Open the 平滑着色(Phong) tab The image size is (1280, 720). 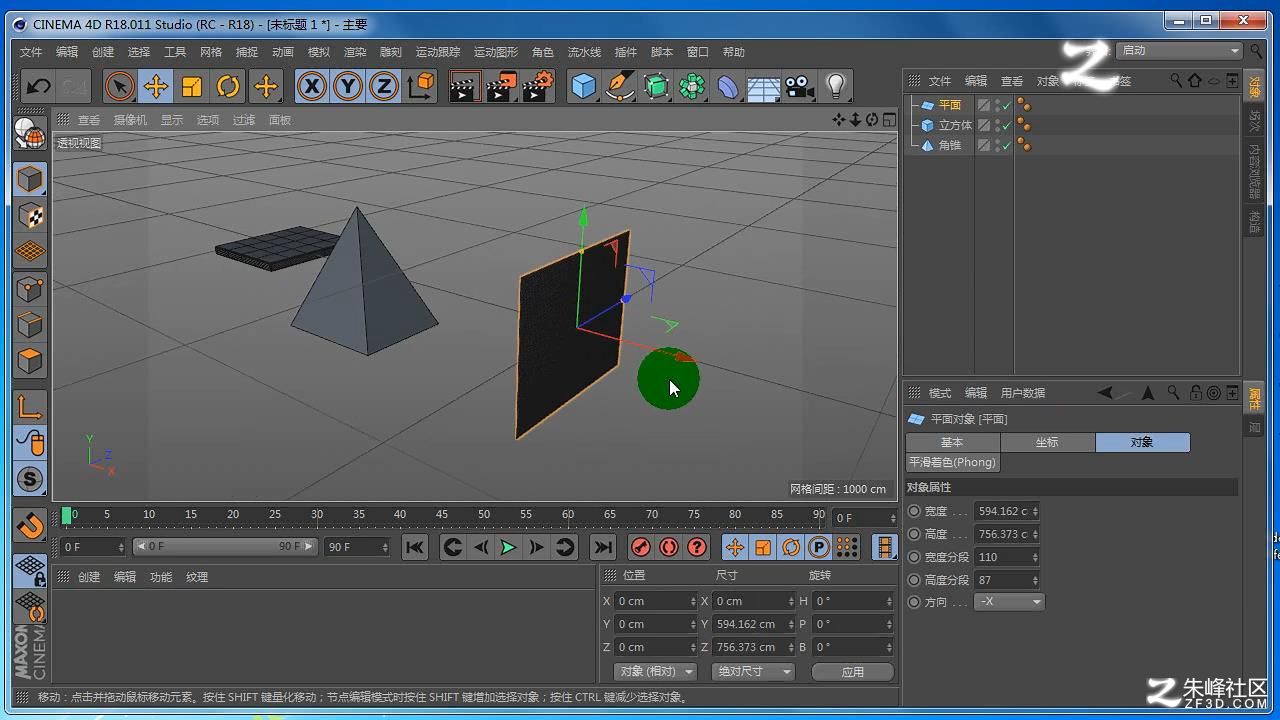point(952,462)
